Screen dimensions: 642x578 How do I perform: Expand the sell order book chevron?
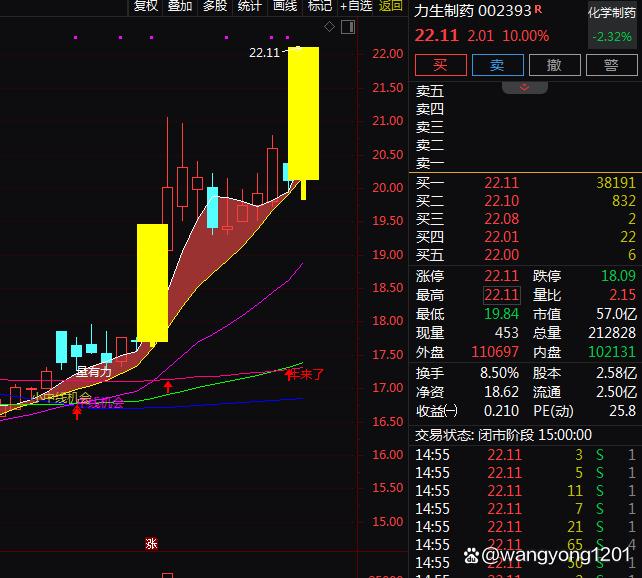click(525, 88)
